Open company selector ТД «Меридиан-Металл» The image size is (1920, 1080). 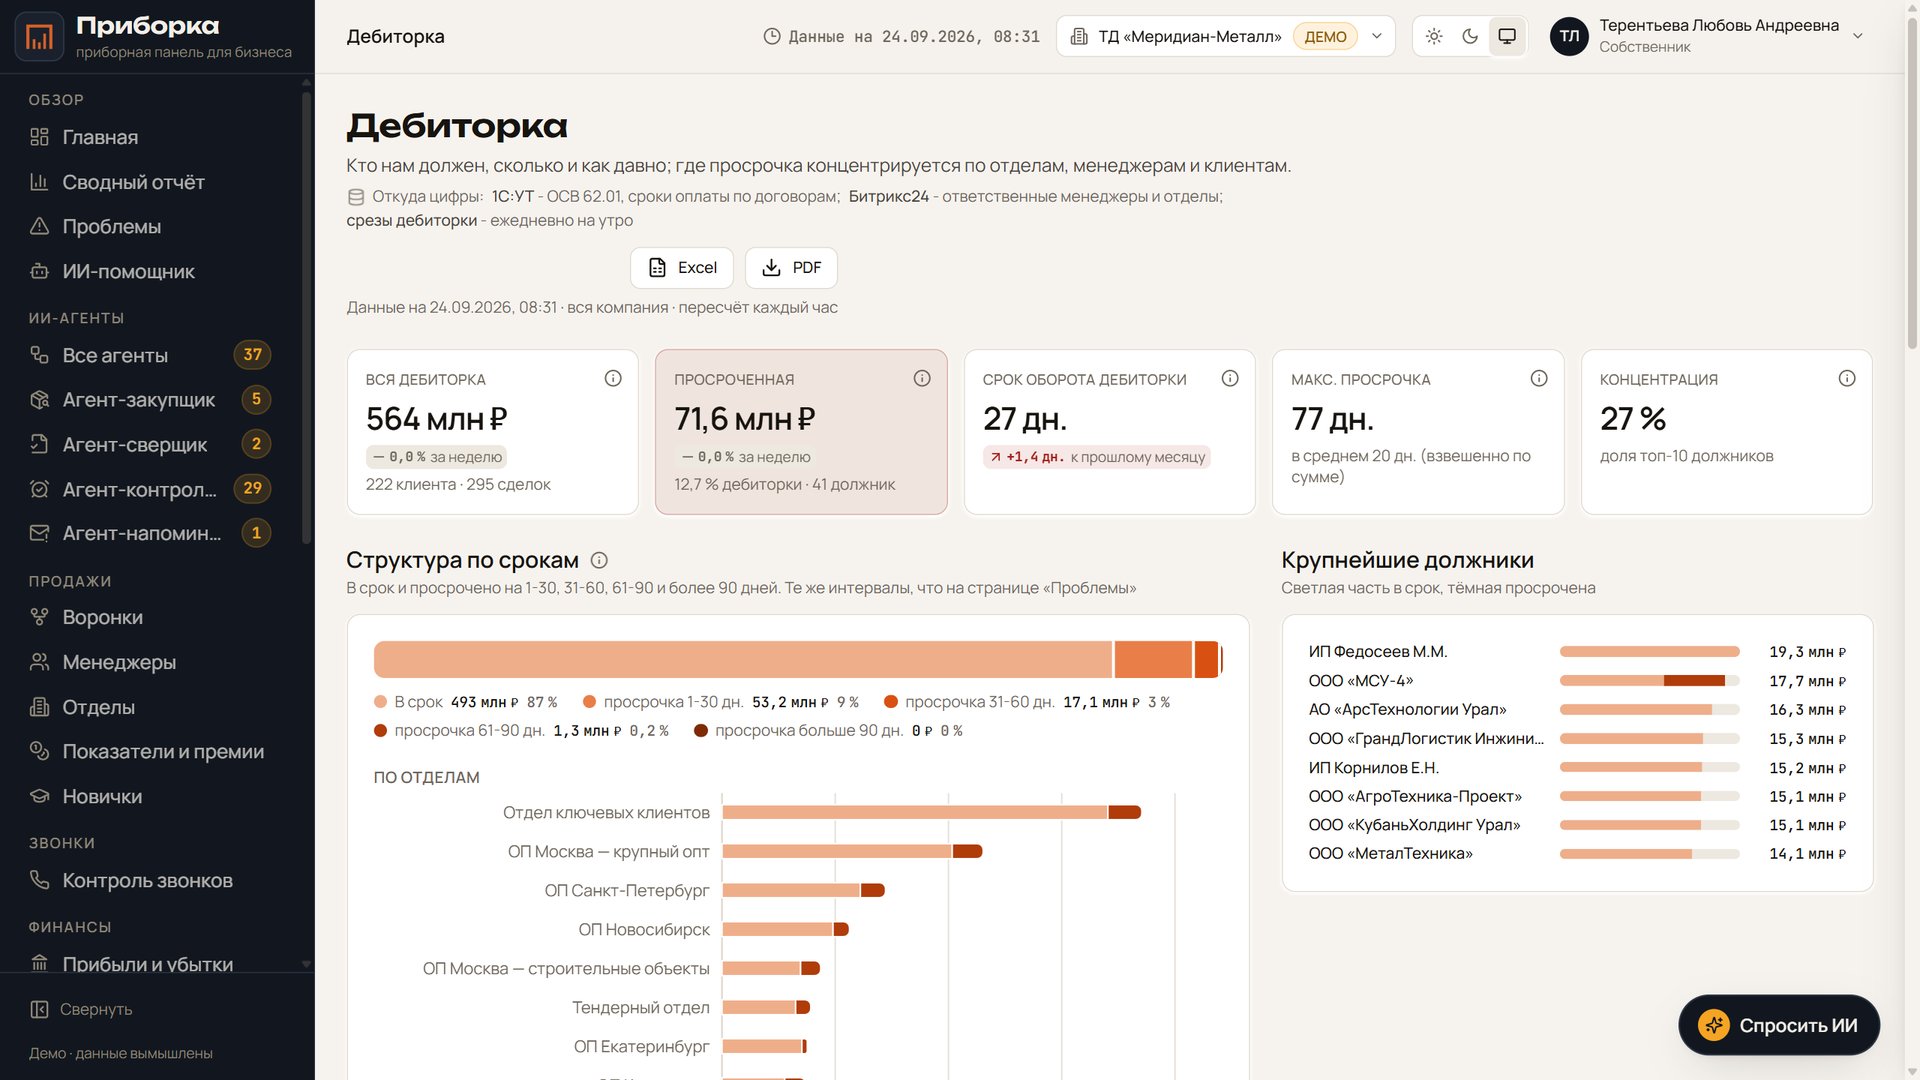point(1225,36)
